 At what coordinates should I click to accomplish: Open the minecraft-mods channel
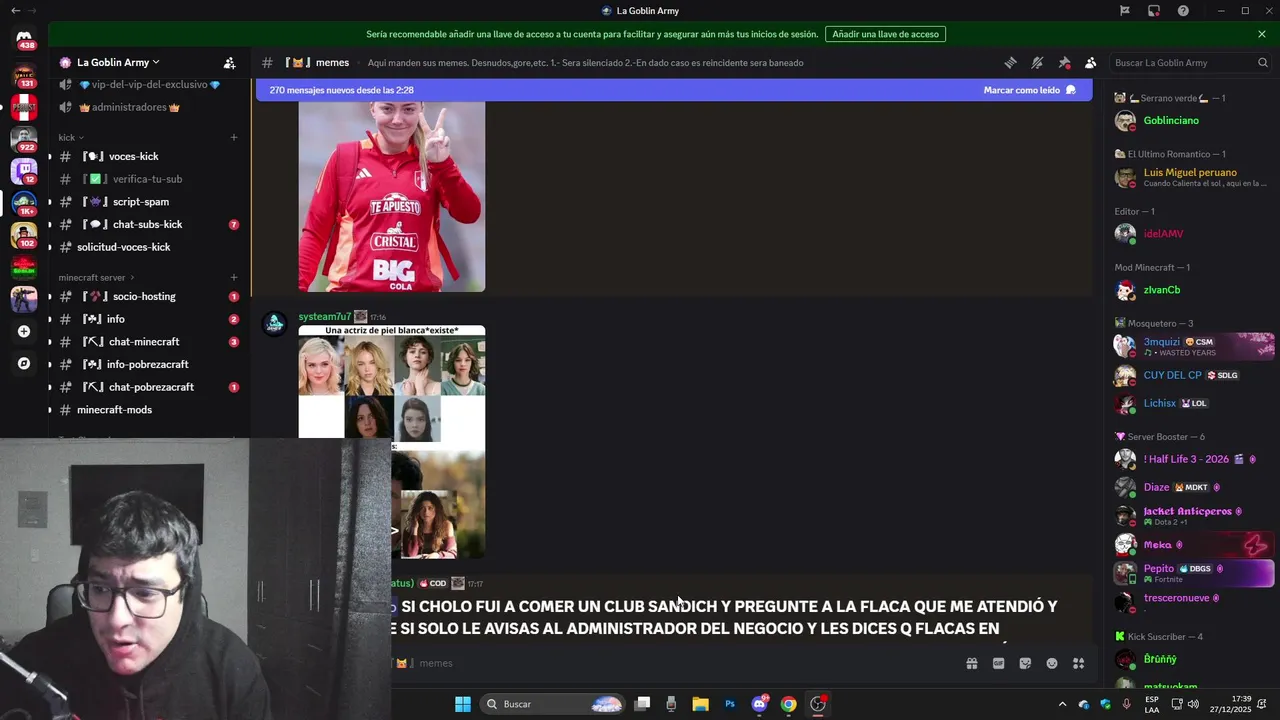point(149,410)
